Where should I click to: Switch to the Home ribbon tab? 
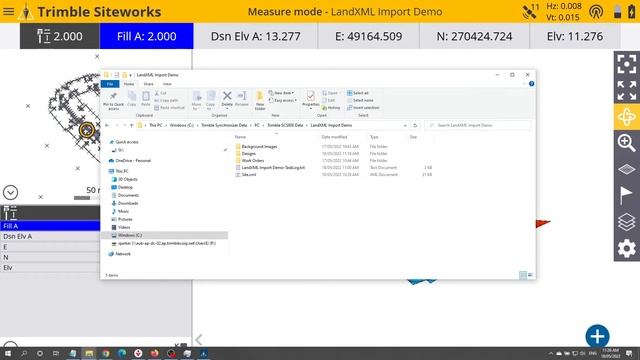[x=129, y=84]
